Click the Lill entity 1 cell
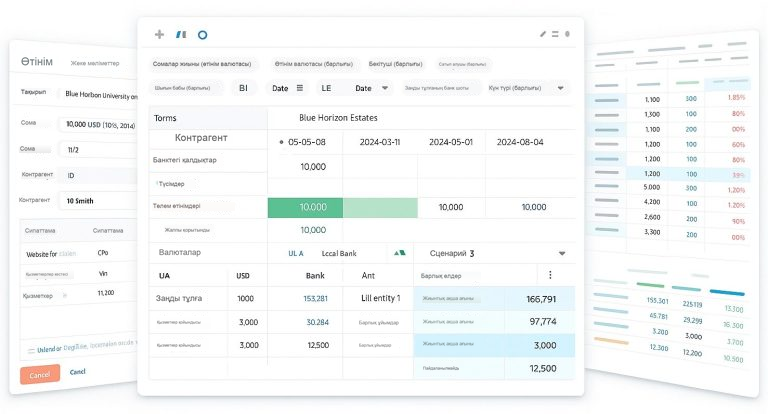 381,298
